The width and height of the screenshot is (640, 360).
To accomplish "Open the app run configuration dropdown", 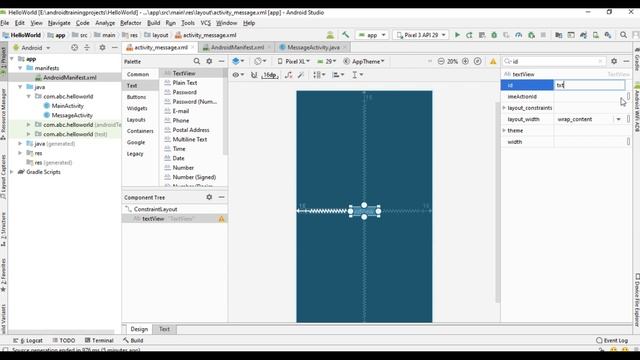I will click(372, 35).
